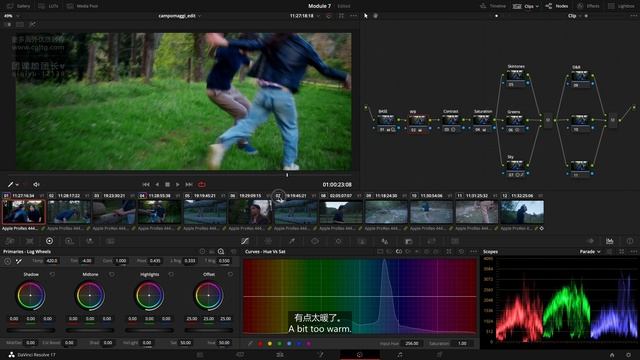640x360 pixels.
Task: Open the Qualifier eyedropper palette
Action: pos(291,241)
